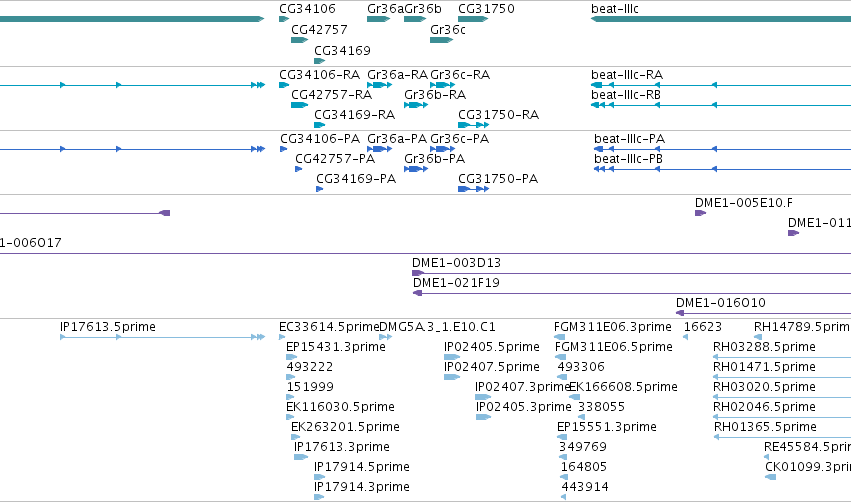Open protein CG31750-PA
The image size is (851, 502).
point(498,179)
